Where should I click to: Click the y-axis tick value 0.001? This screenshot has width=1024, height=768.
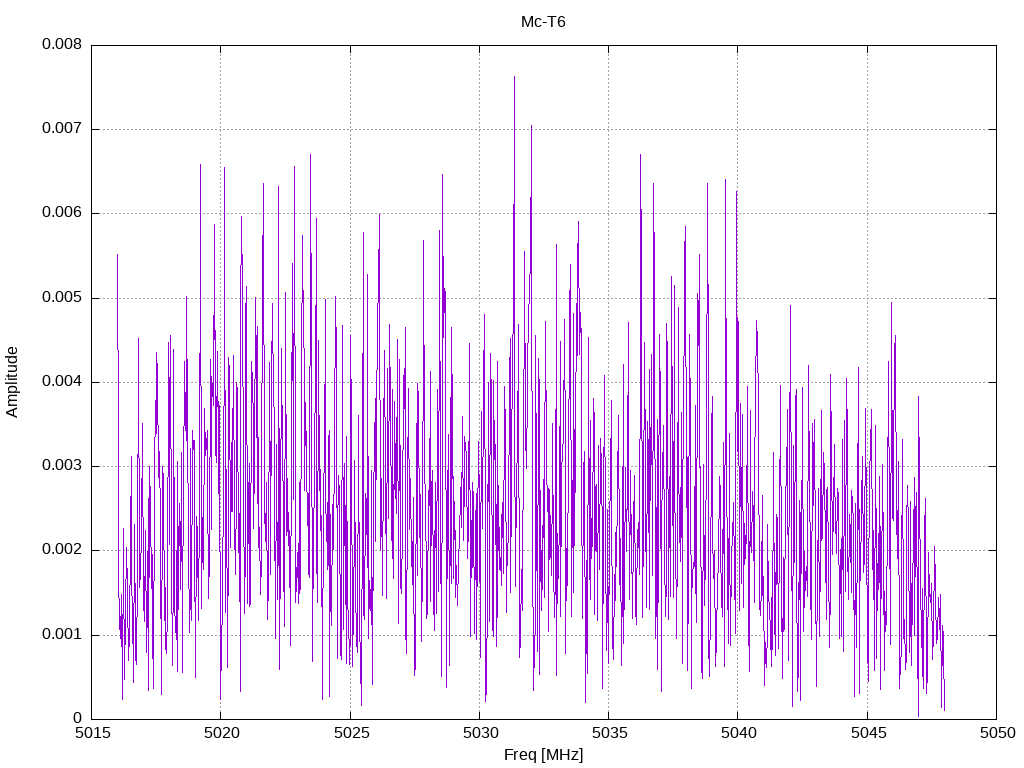(x=62, y=634)
